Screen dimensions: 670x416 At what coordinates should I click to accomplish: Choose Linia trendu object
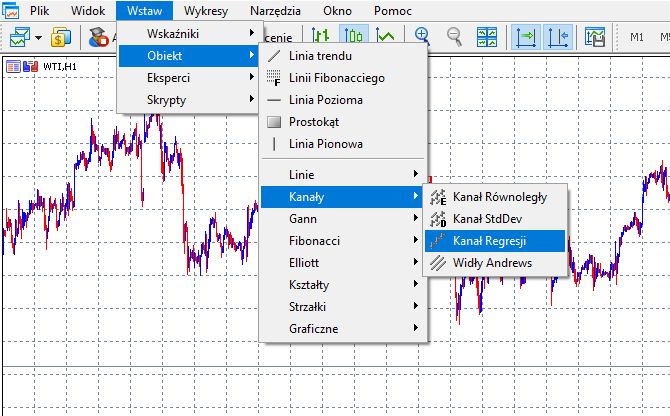coord(343,56)
